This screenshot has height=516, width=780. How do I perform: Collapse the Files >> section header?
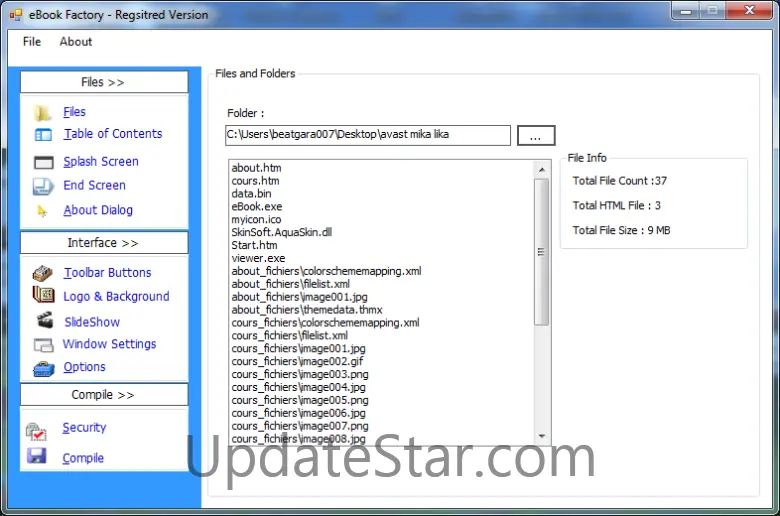point(104,82)
